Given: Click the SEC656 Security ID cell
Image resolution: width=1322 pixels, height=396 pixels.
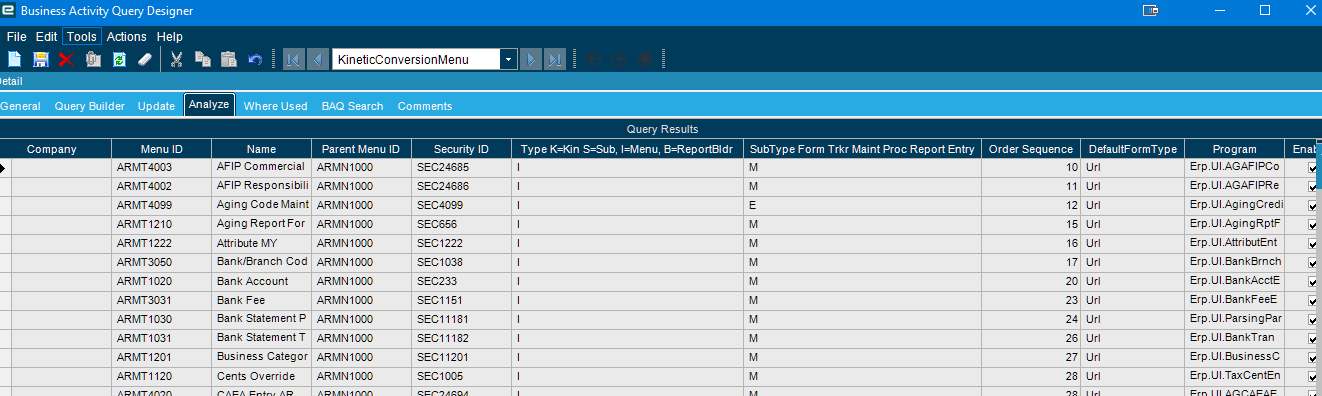Looking at the screenshot, I should pyautogui.click(x=461, y=225).
